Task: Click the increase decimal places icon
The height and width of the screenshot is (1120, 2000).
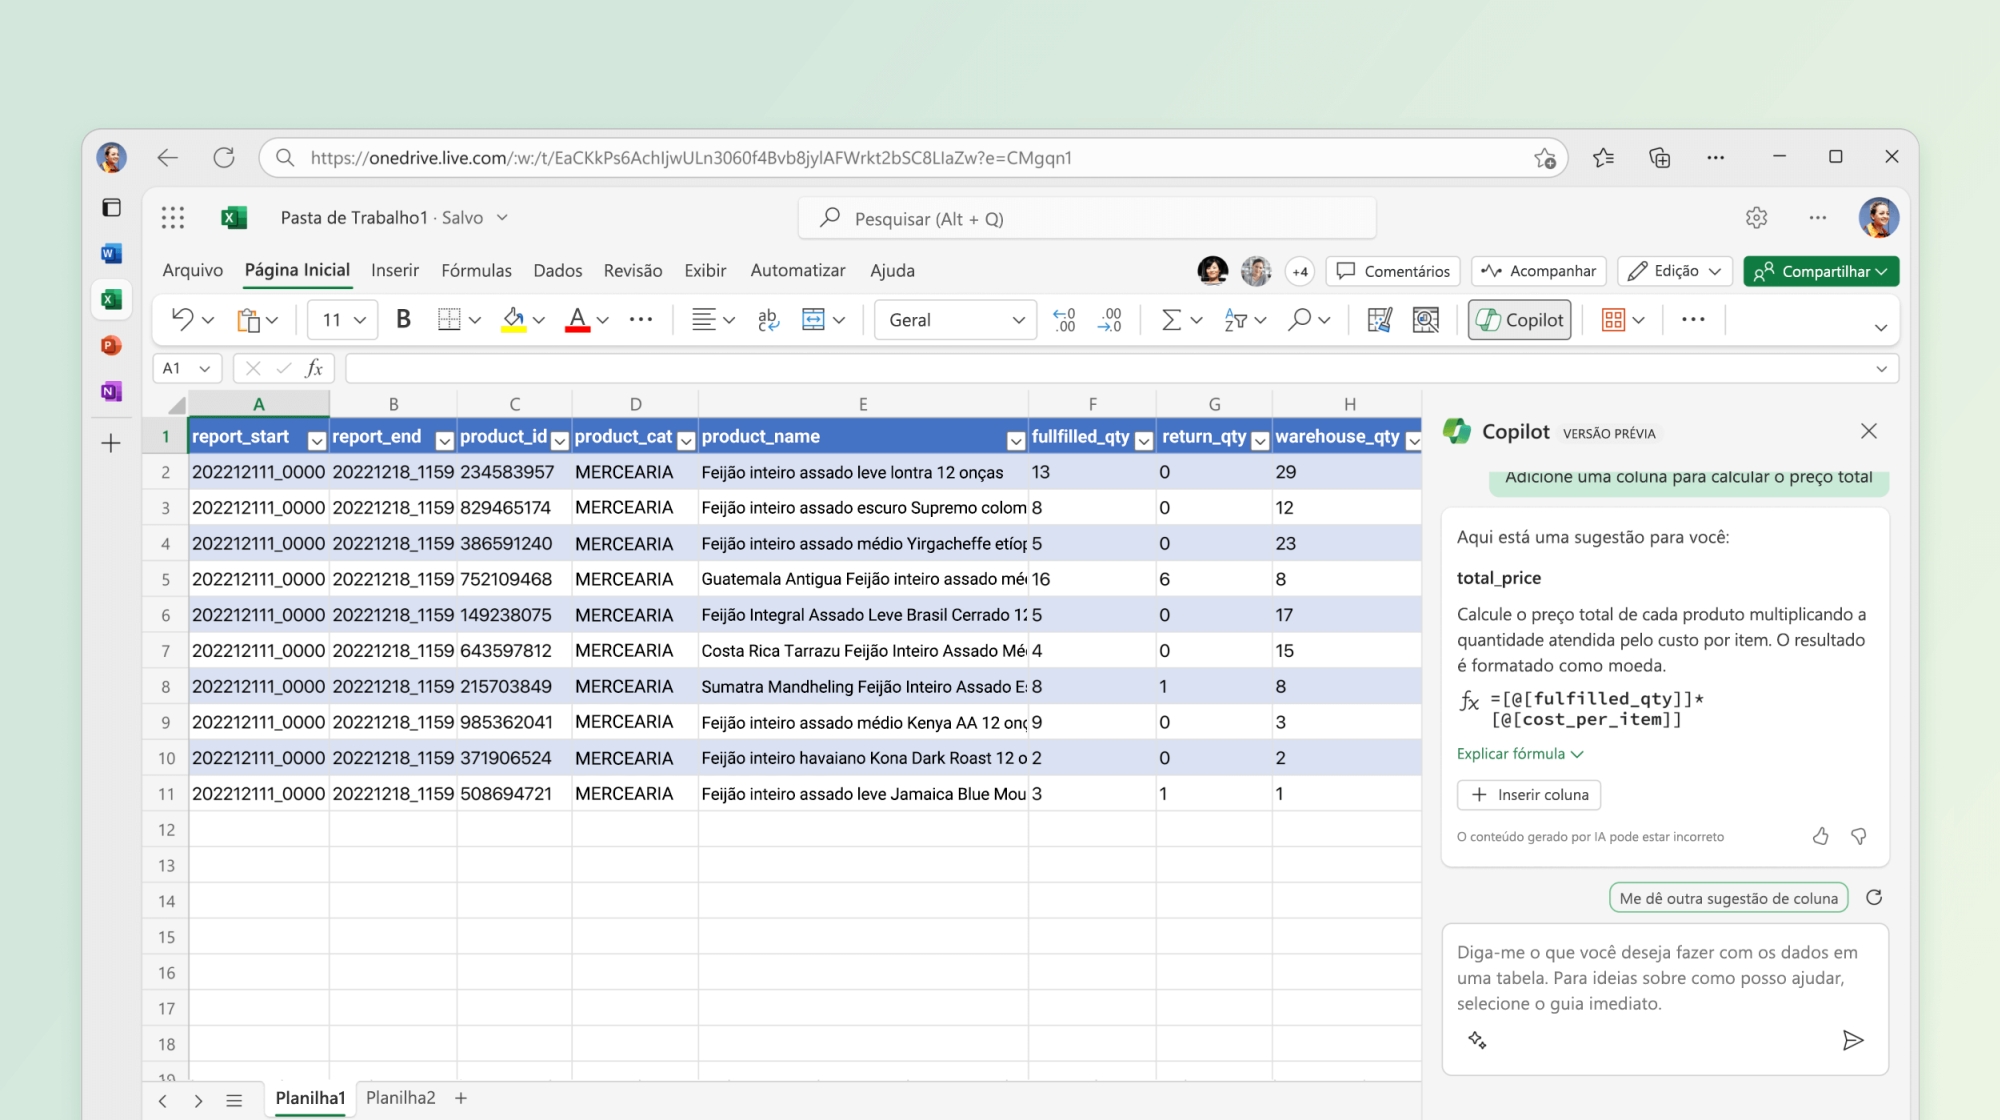Action: click(x=1064, y=320)
